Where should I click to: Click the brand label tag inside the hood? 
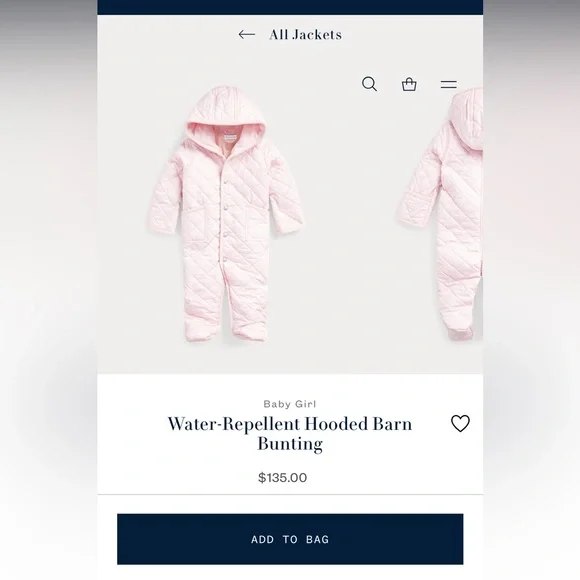(x=229, y=137)
